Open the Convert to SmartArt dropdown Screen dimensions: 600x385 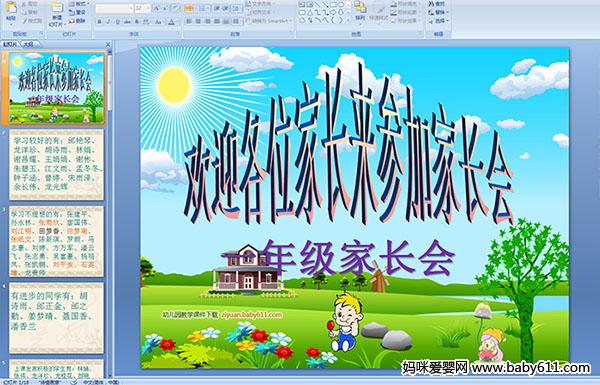tap(269, 21)
